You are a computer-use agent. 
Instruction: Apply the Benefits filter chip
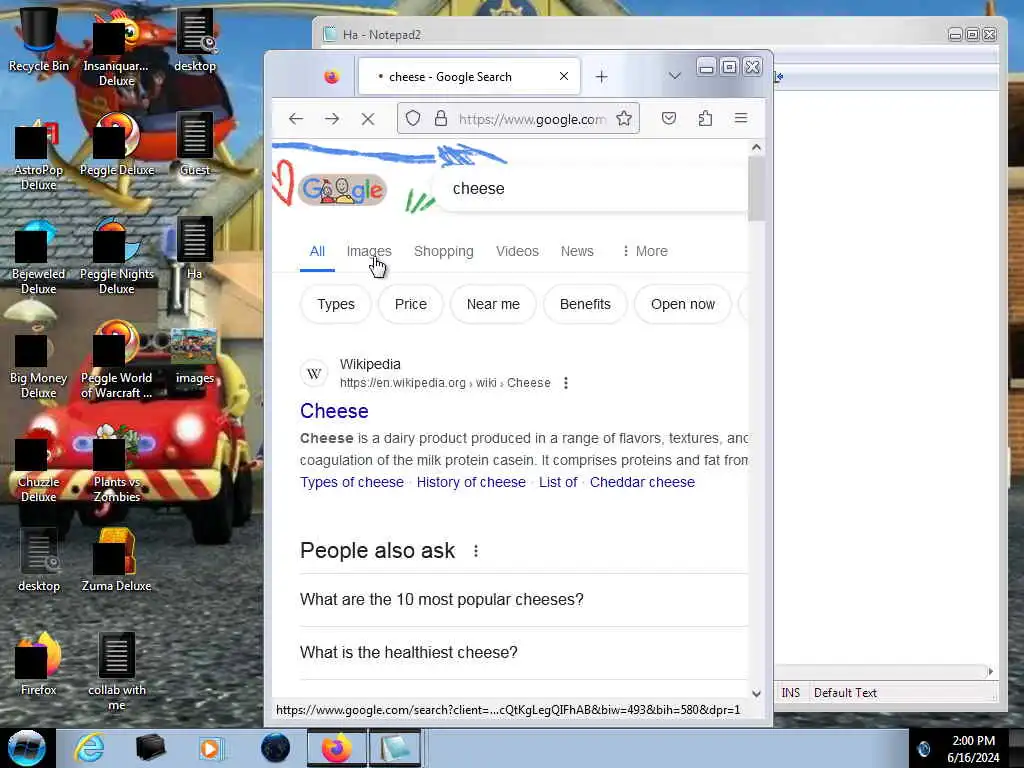coord(585,304)
